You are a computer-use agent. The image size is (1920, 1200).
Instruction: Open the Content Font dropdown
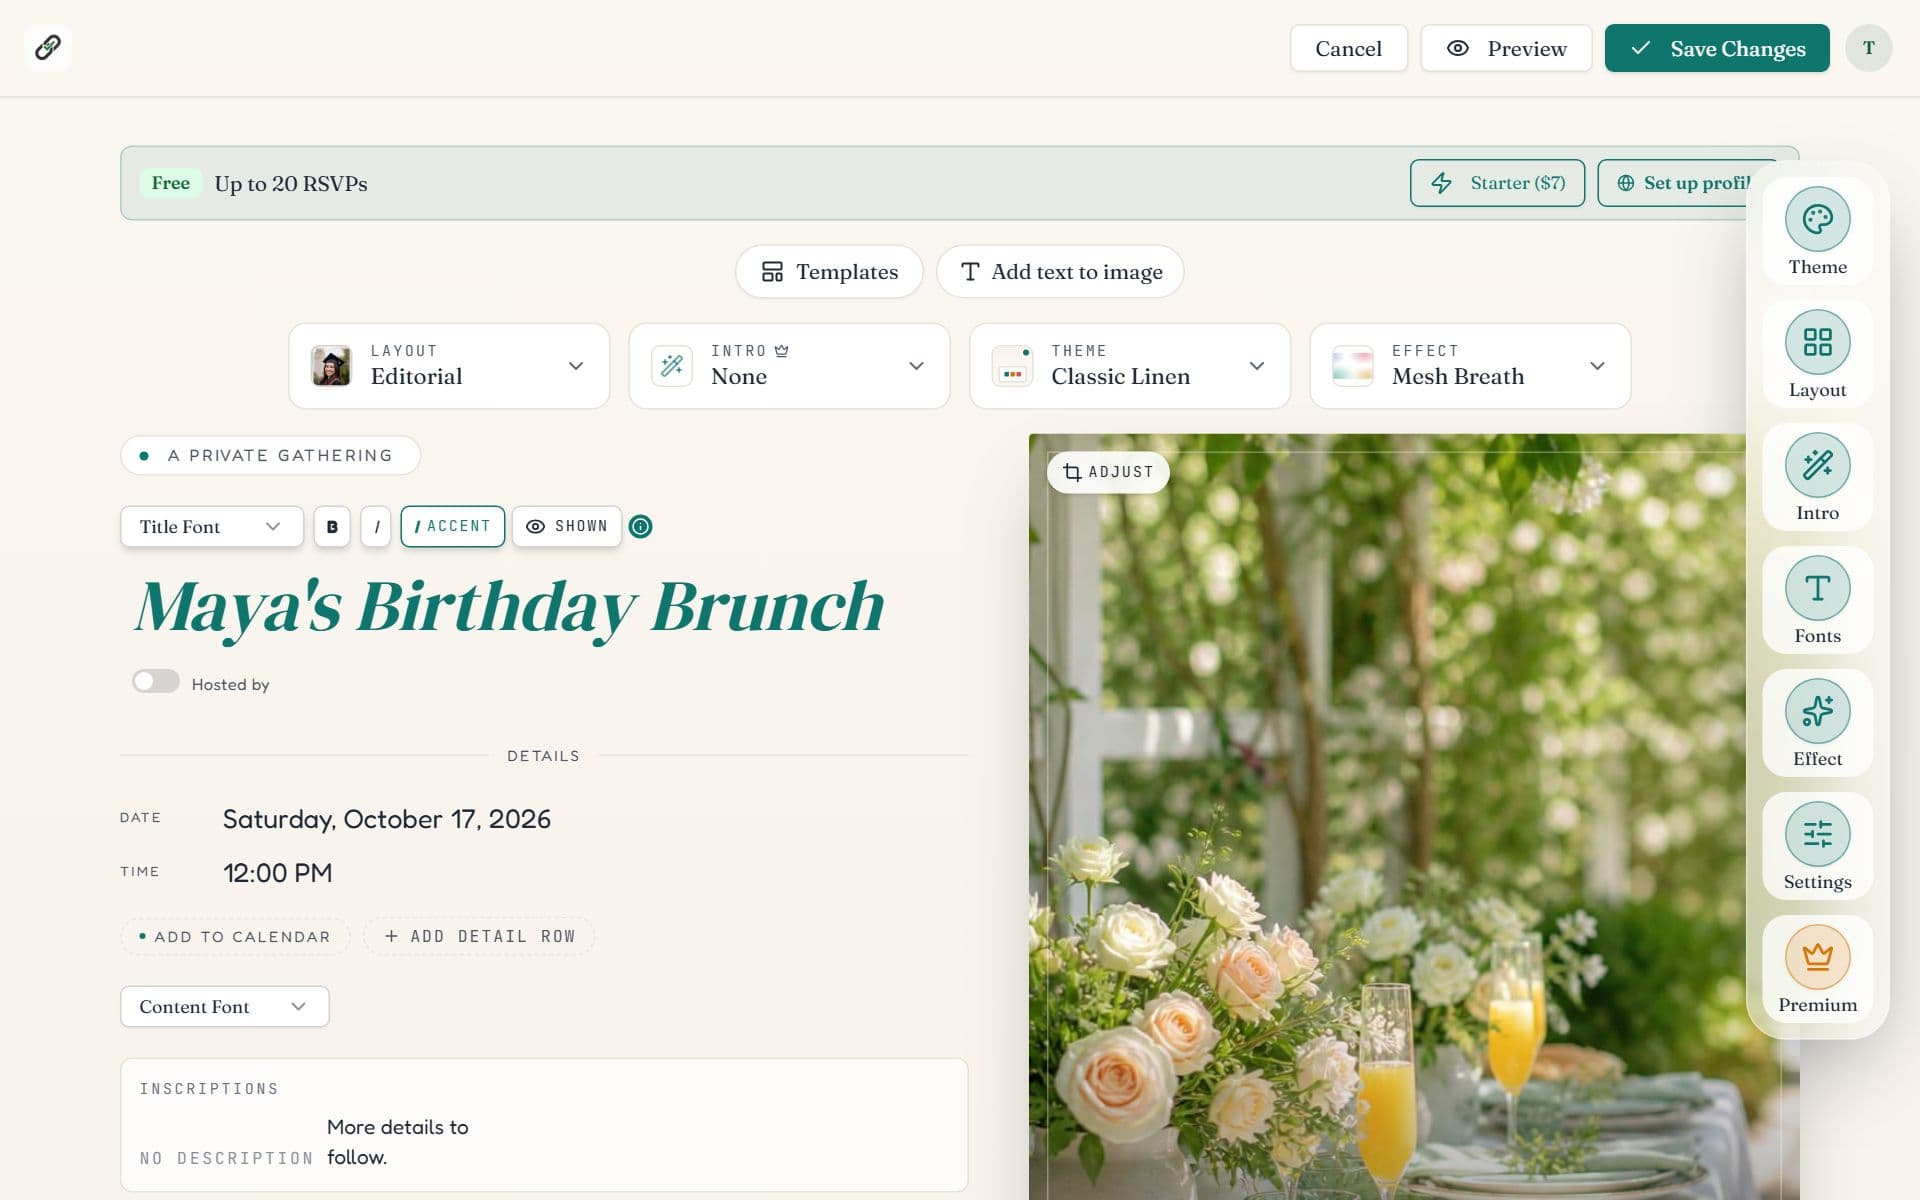pyautogui.click(x=225, y=1006)
